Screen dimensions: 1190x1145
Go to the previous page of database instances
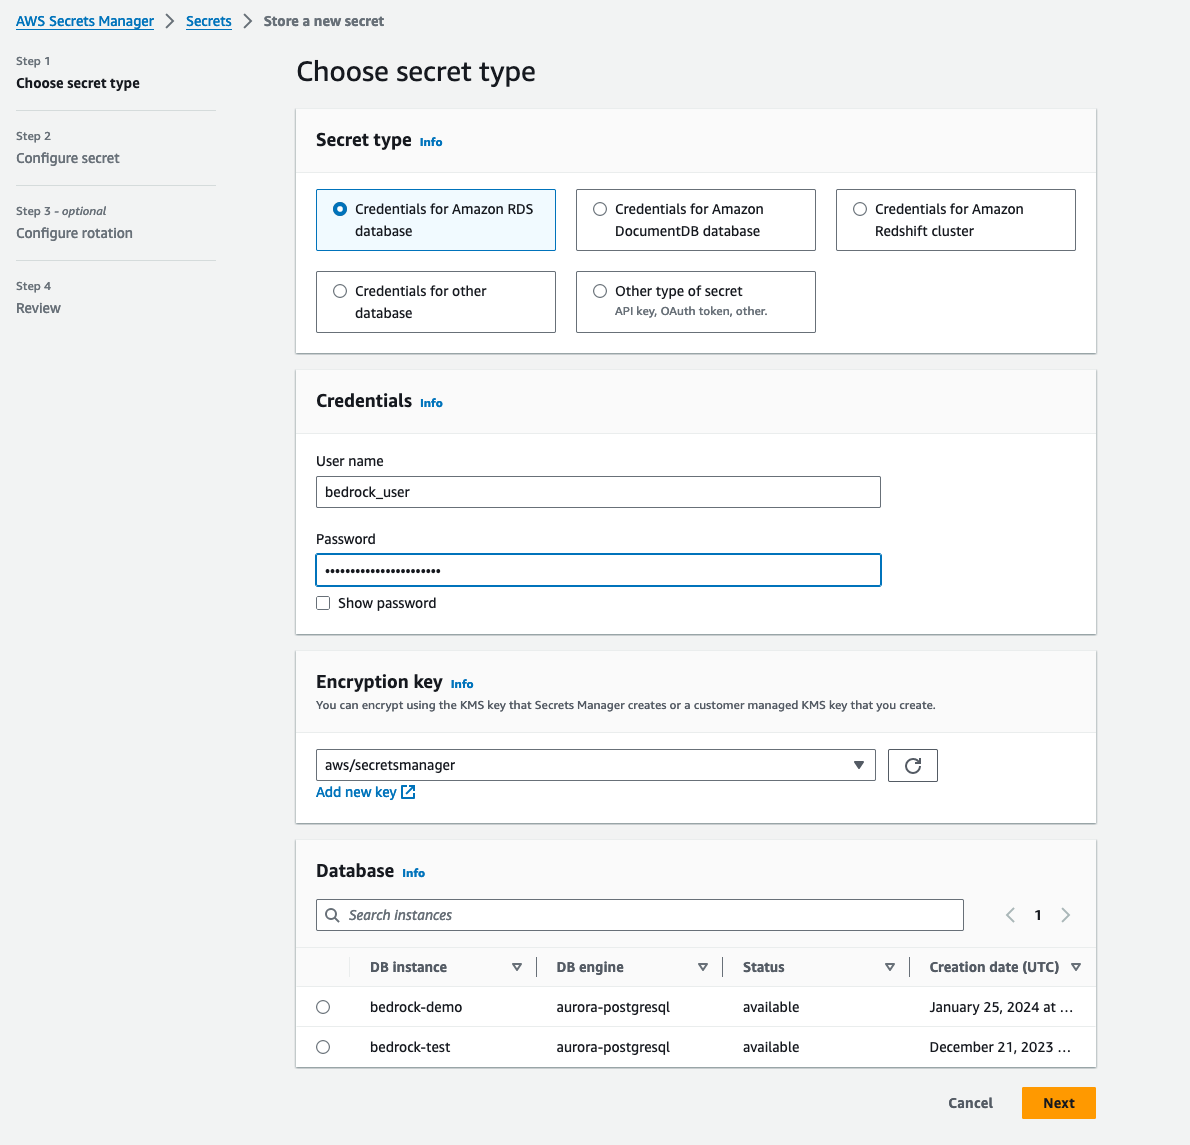[1010, 915]
